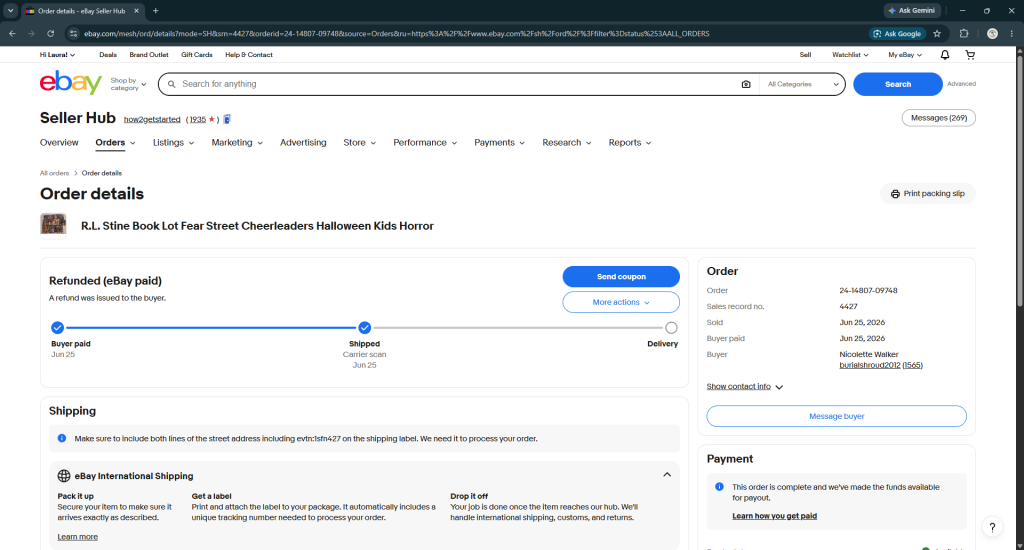
Task: Click the Sell link in header
Action: coord(805,55)
